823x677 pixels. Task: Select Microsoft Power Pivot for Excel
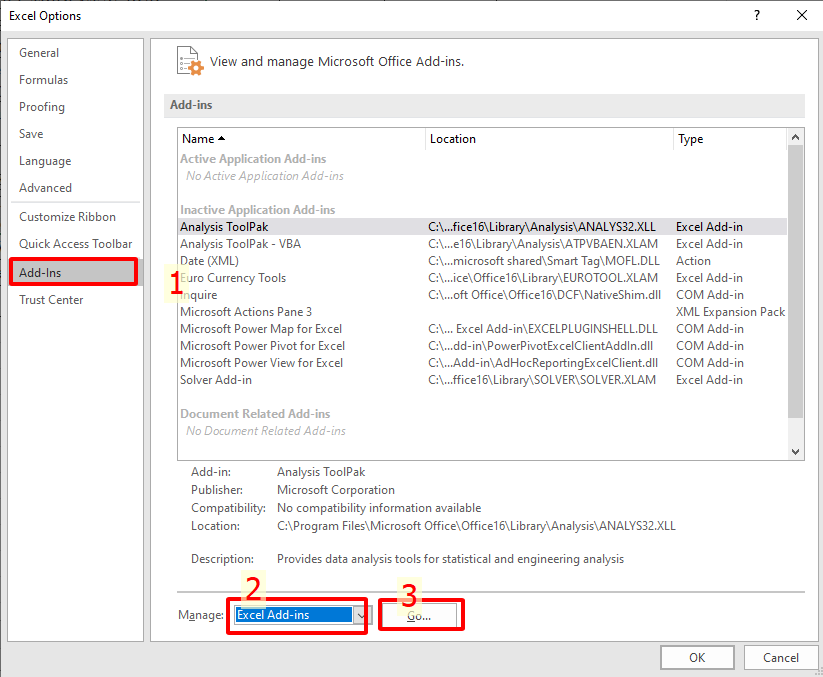[482, 346]
